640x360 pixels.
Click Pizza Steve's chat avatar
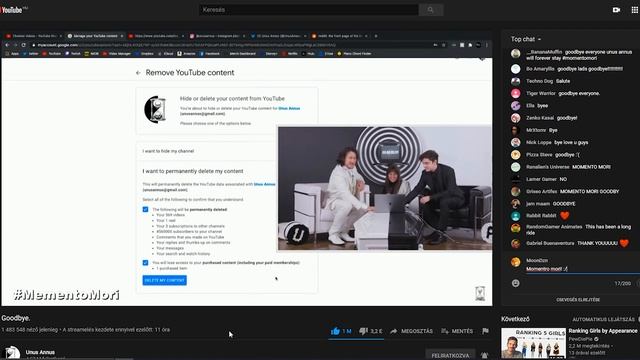pos(516,155)
